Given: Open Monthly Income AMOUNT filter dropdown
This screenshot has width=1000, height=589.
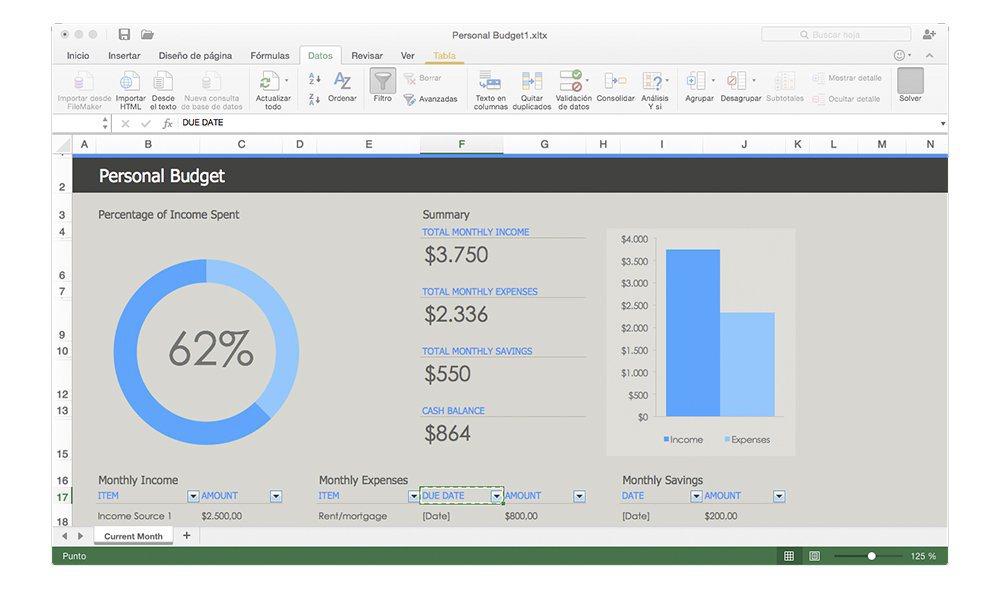Looking at the screenshot, I should click(x=276, y=496).
